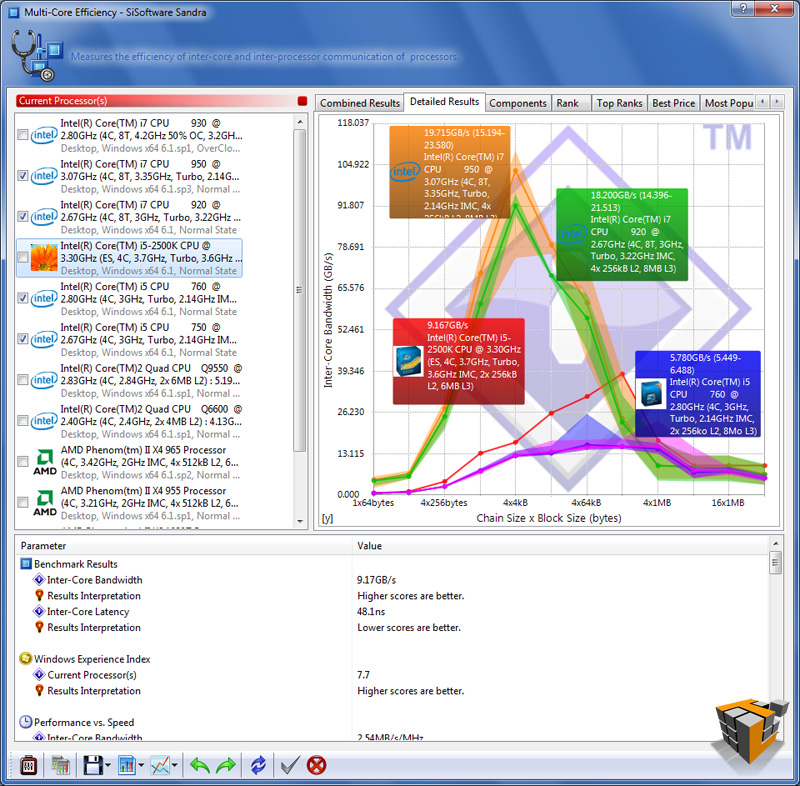The height and width of the screenshot is (786, 800).
Task: Click the blue refresh arrows icon
Action: click(x=258, y=766)
